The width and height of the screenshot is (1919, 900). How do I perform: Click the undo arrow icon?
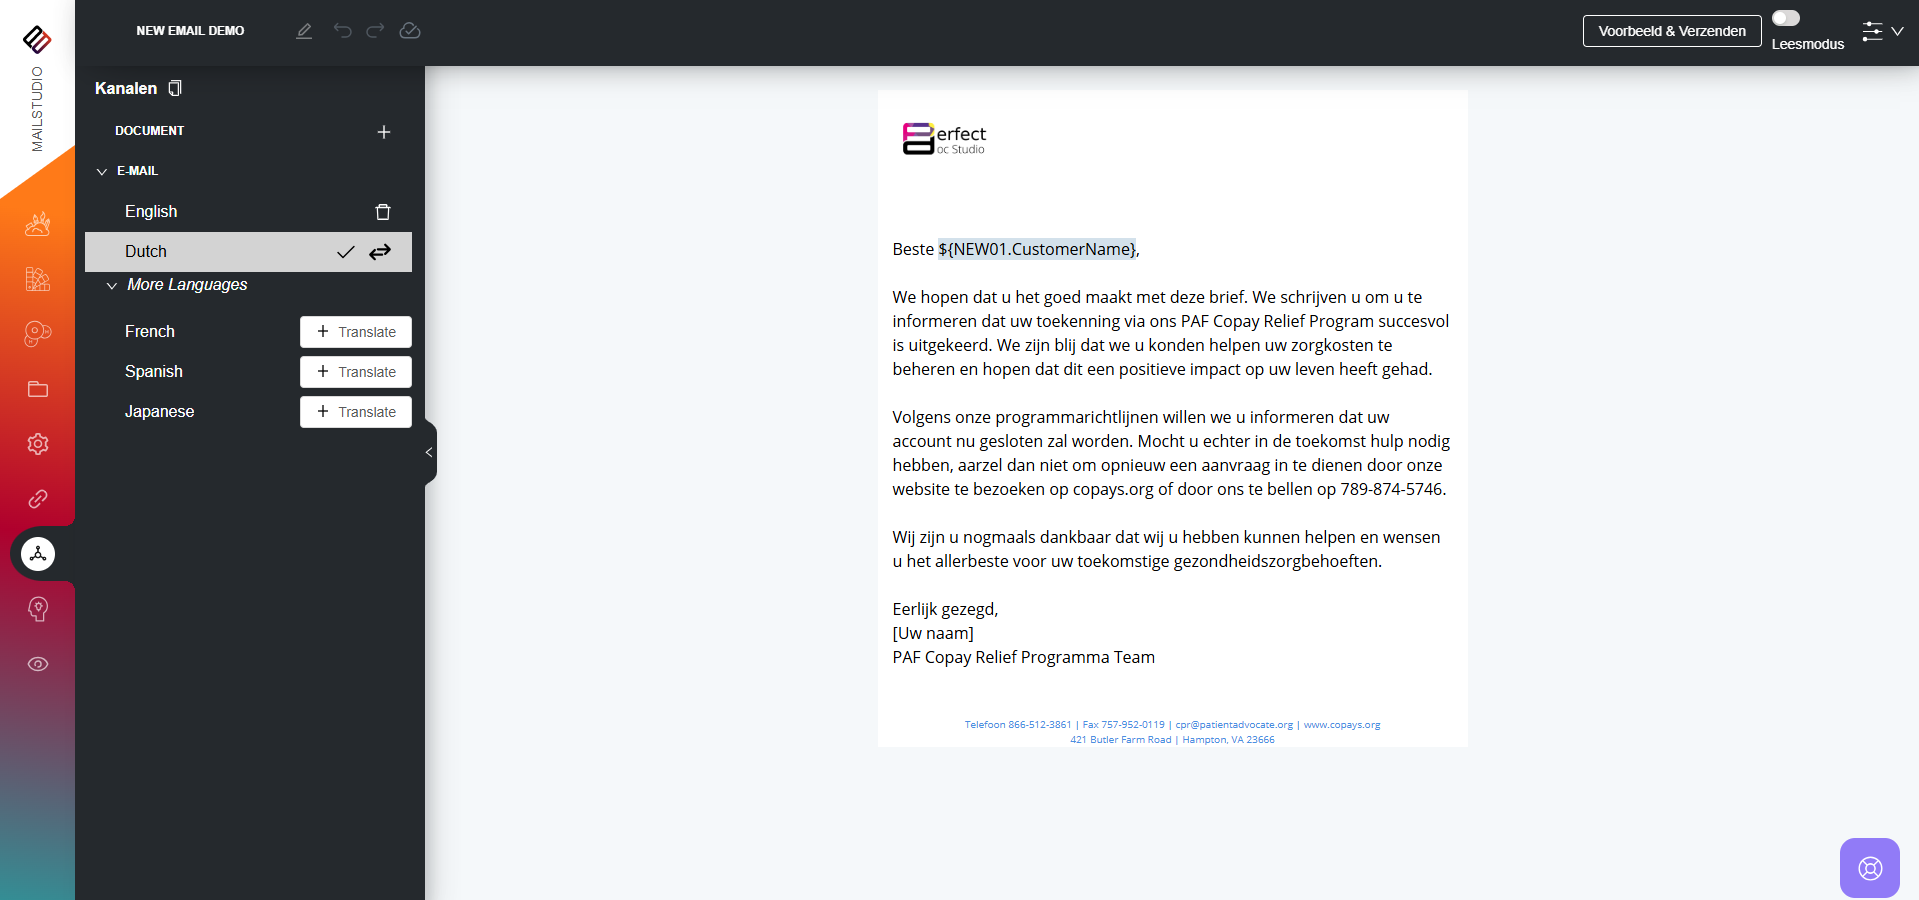coord(343,31)
